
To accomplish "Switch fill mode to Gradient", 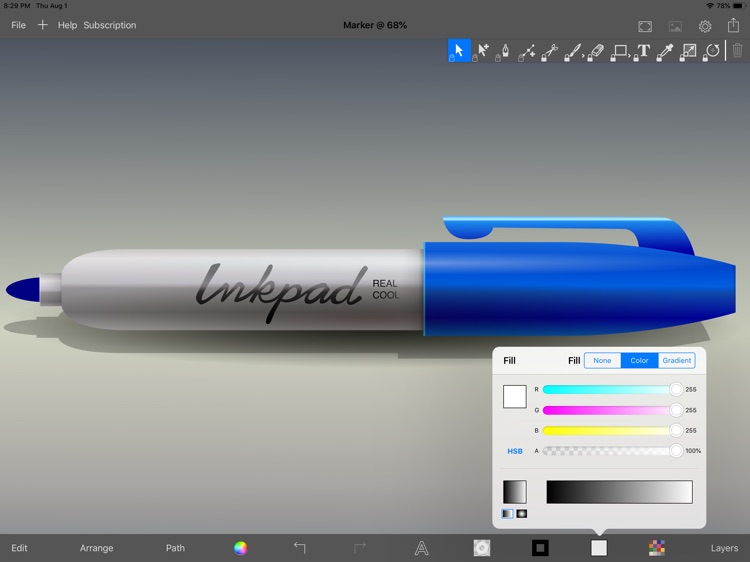I will pyautogui.click(x=677, y=361).
